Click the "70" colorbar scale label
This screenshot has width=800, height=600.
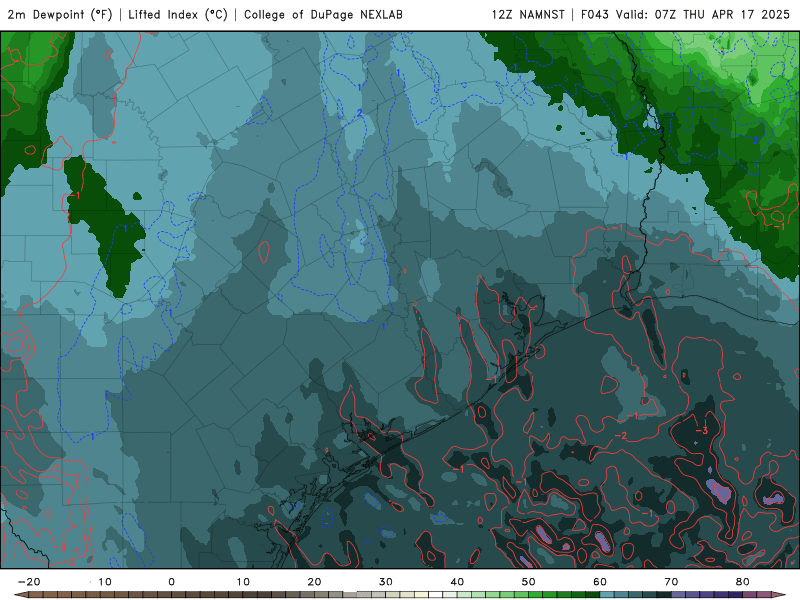(x=671, y=582)
